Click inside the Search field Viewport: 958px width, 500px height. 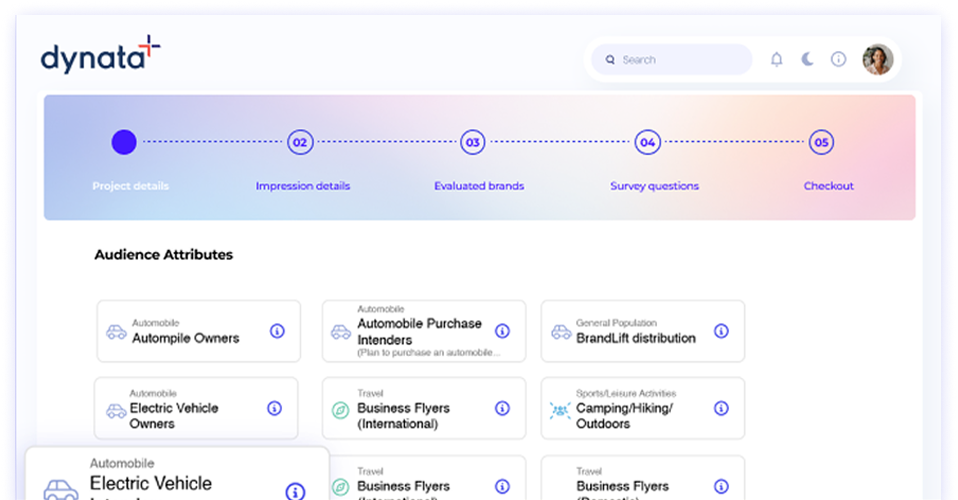click(680, 60)
